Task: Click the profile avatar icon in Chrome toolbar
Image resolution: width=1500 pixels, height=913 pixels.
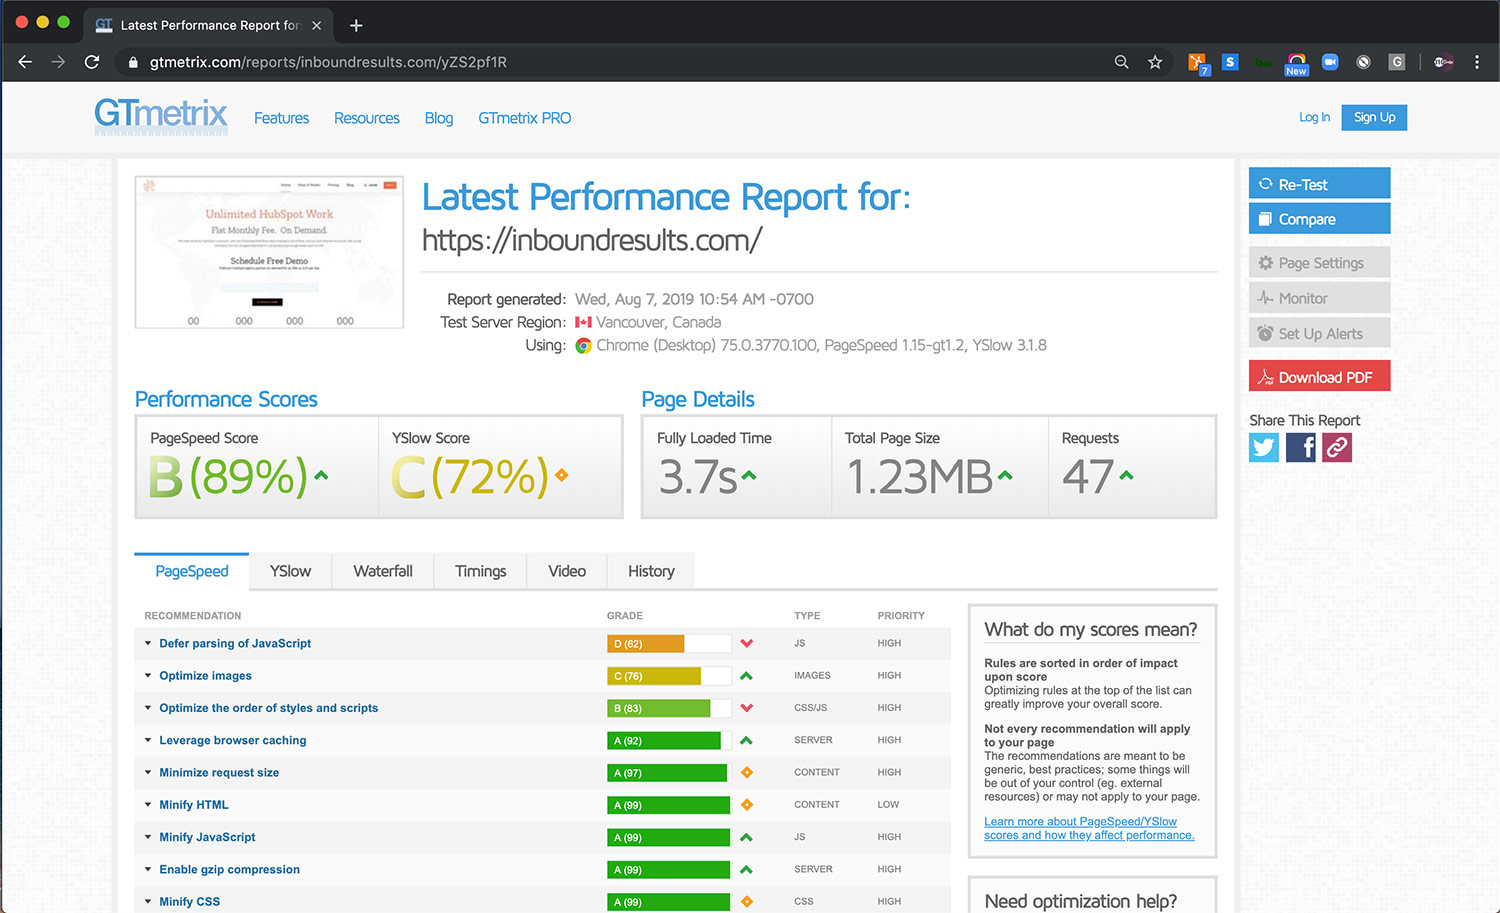Action: 1443,62
